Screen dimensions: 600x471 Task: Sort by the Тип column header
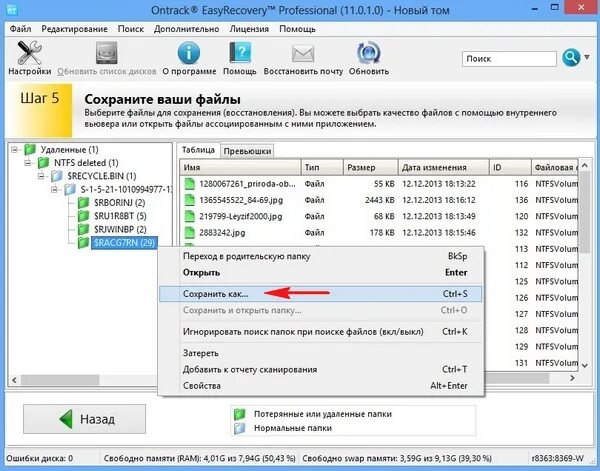pos(322,168)
